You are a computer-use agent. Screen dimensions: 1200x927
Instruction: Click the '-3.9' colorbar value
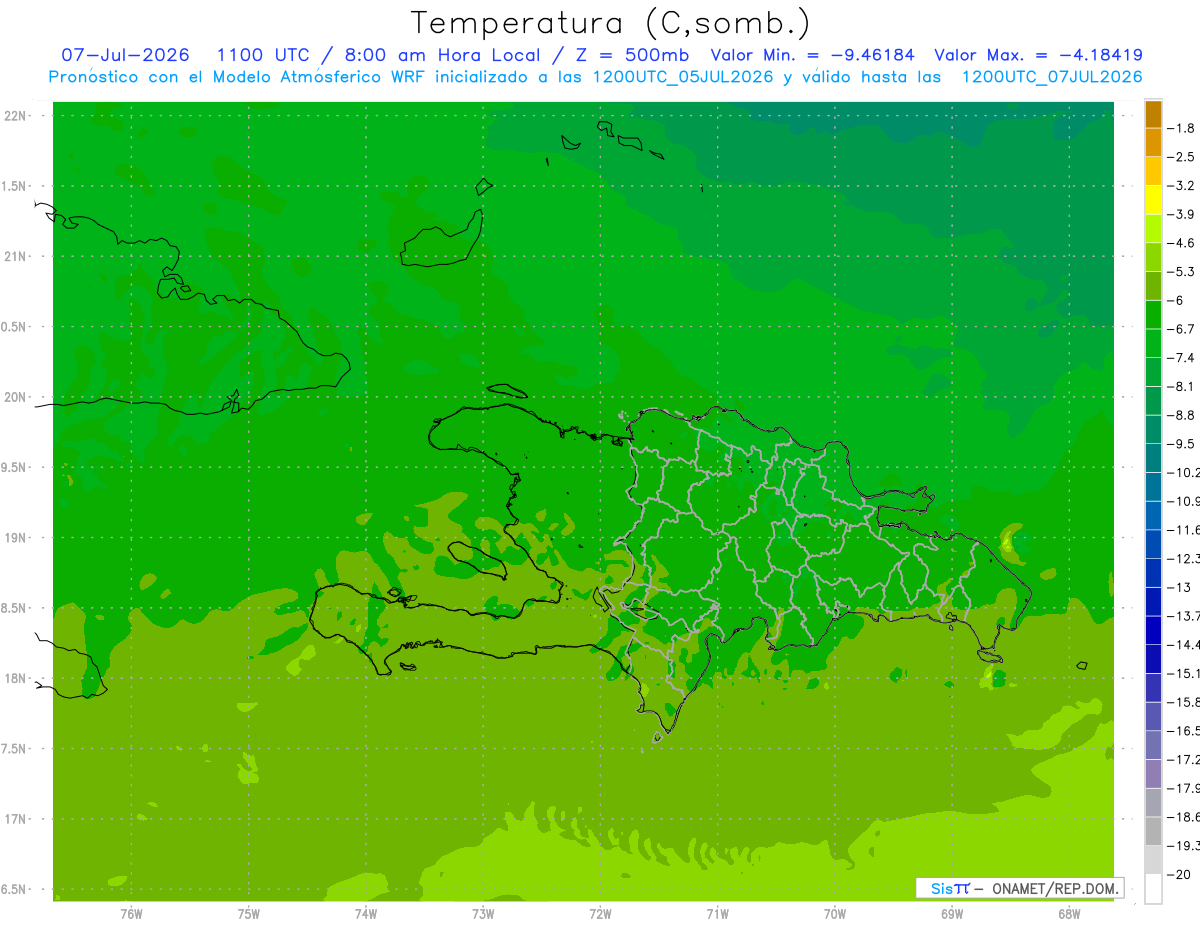click(1182, 214)
